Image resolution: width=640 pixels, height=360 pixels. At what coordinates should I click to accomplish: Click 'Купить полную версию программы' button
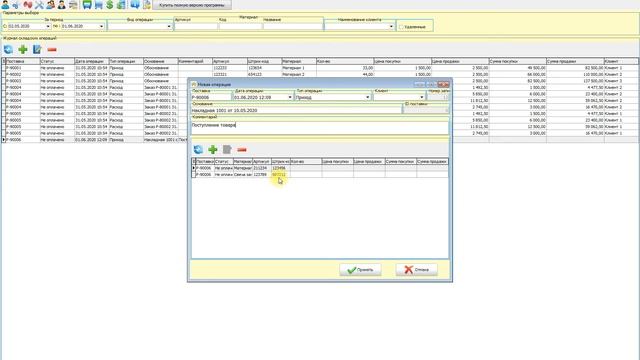pos(192,5)
